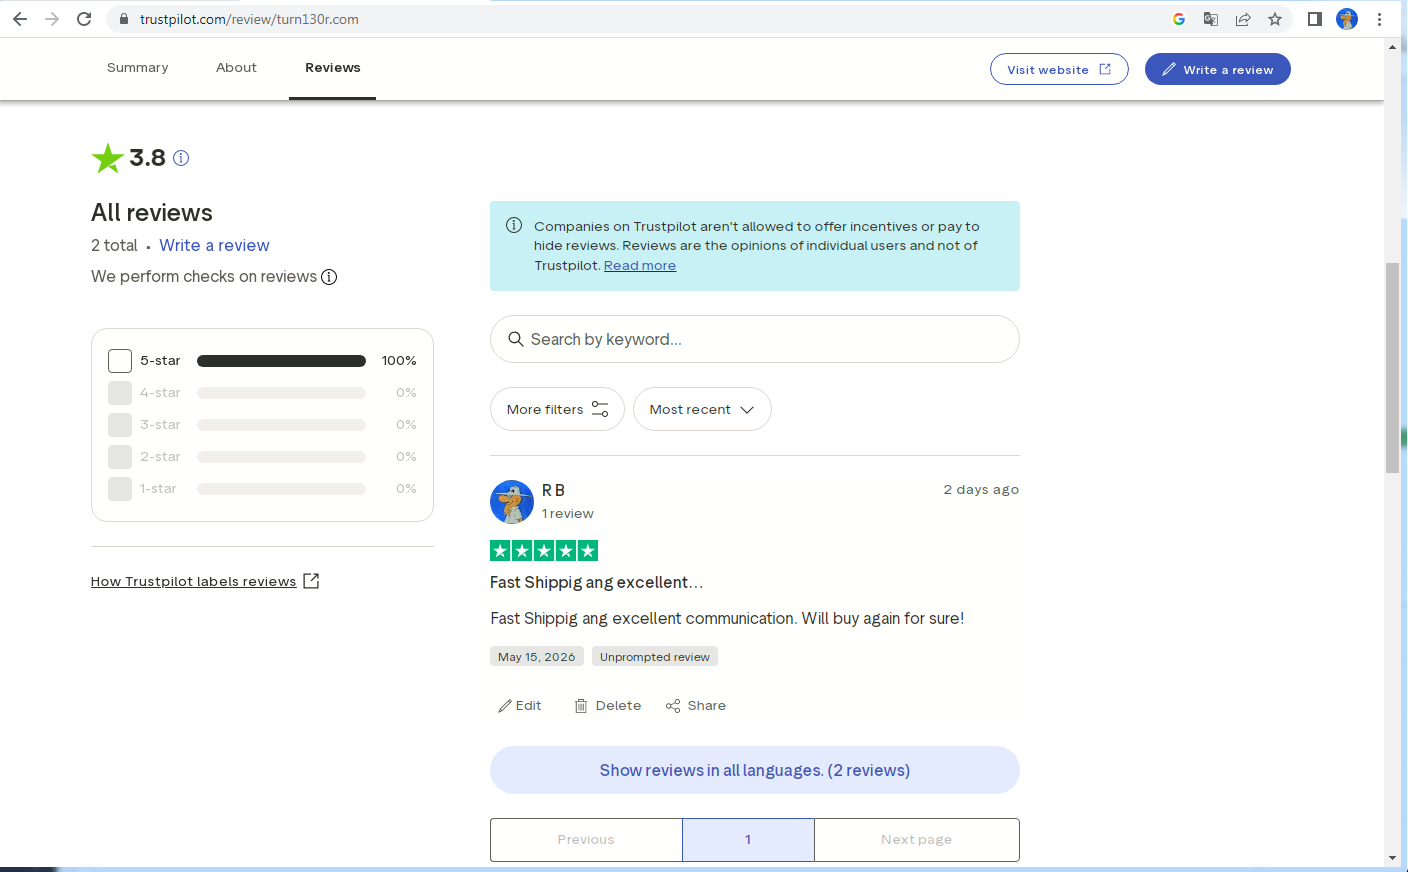This screenshot has width=1408, height=872.
Task: Click the 3-star rating bar
Action: [x=281, y=425]
